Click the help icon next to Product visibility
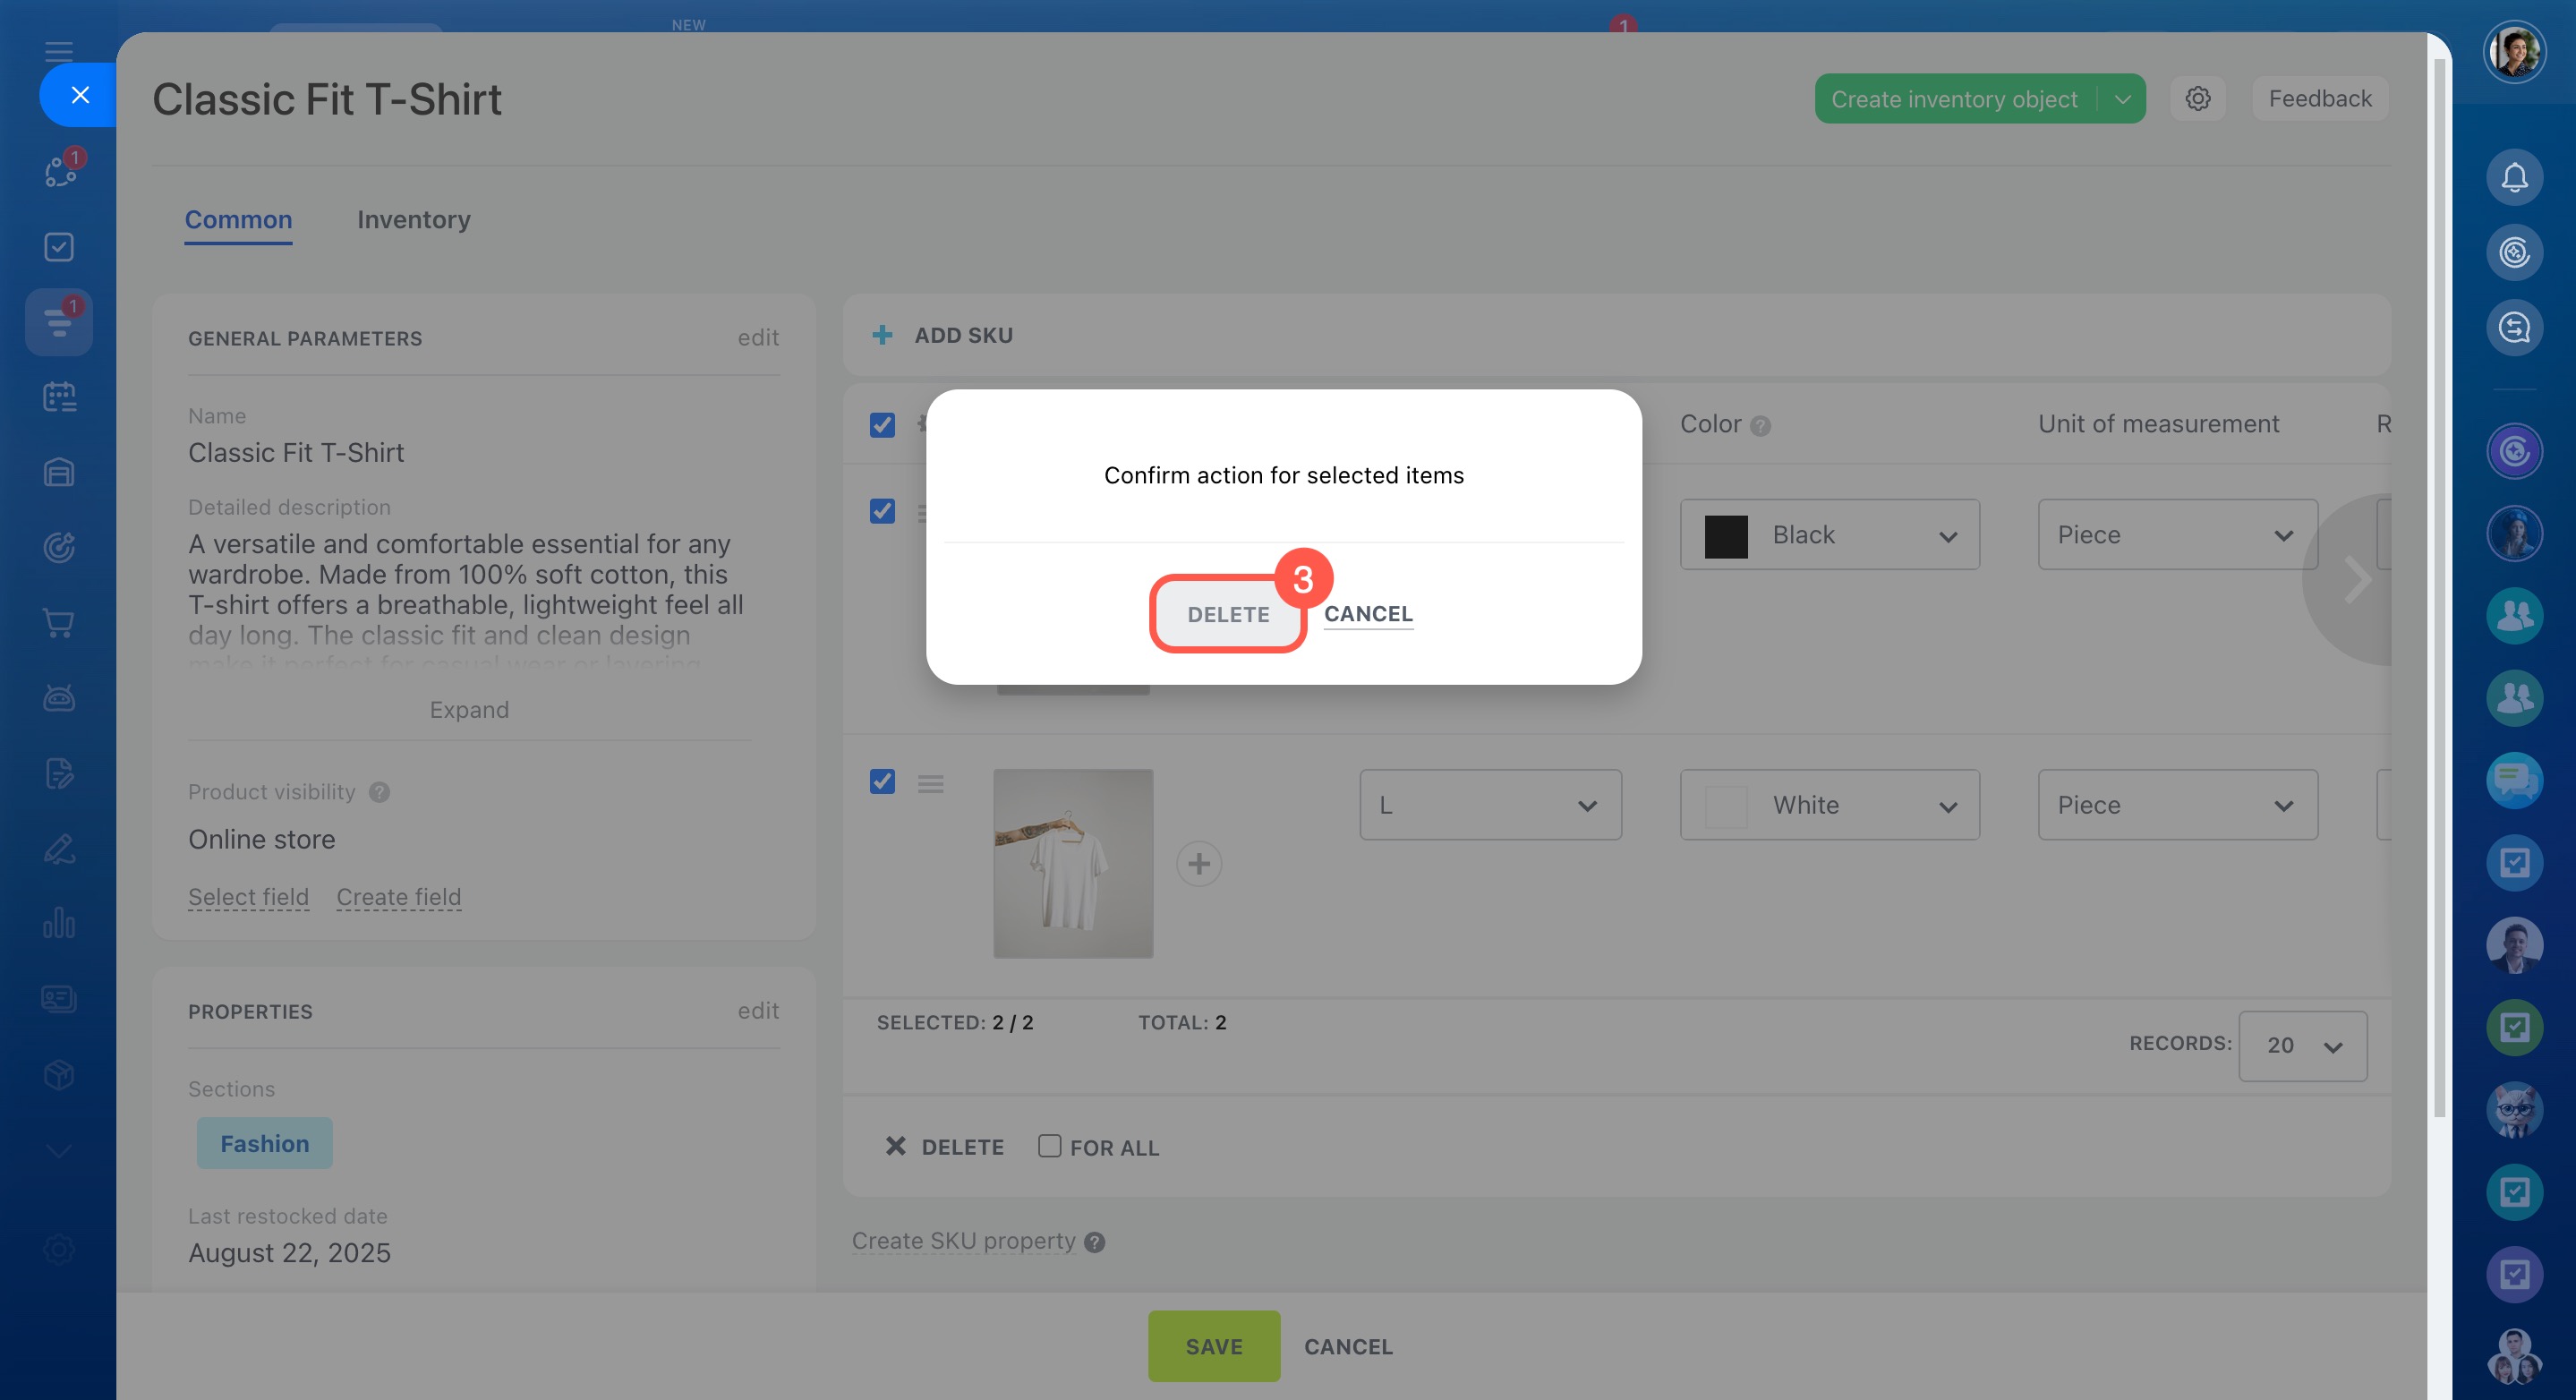Viewport: 2576px width, 1400px height. click(x=379, y=792)
